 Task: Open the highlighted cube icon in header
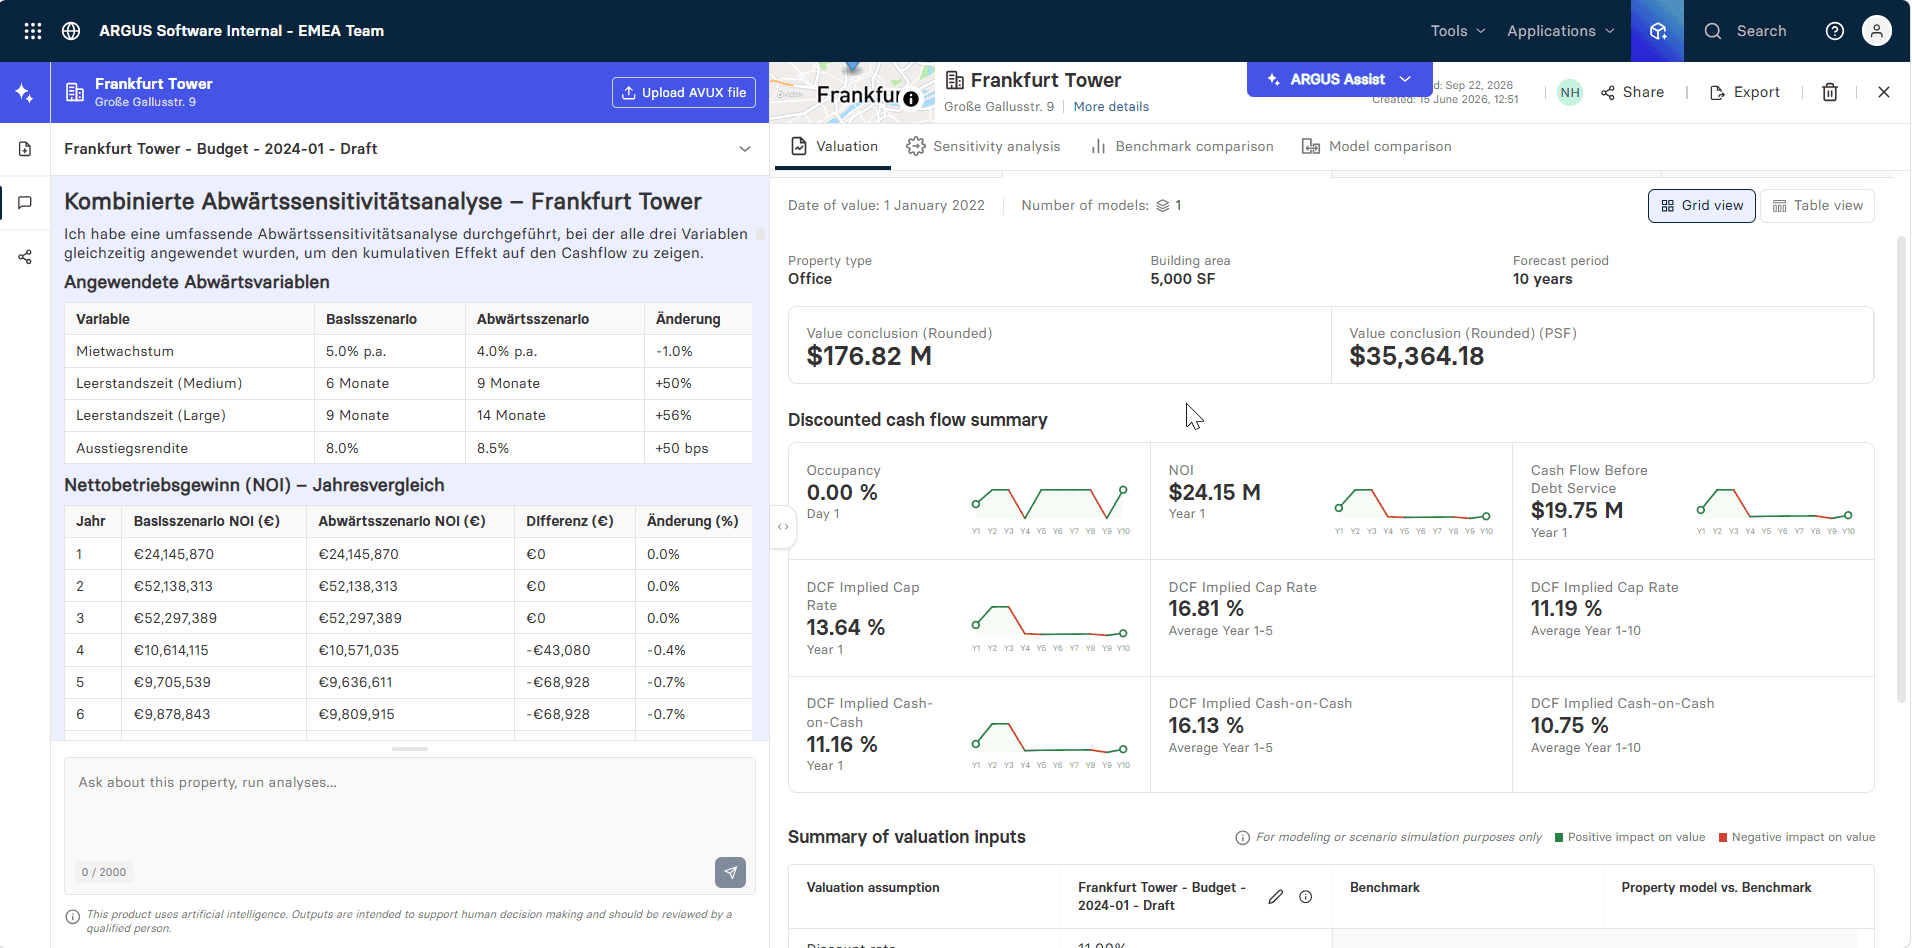click(x=1658, y=31)
